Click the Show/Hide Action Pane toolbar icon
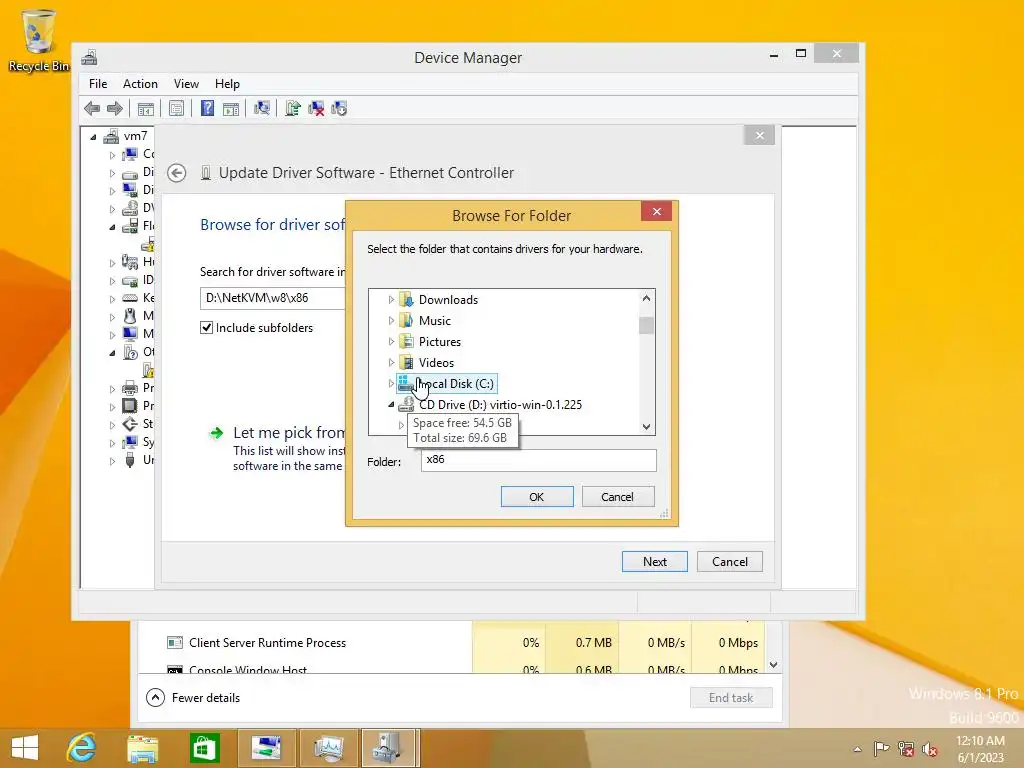Viewport: 1024px width, 768px height. click(231, 108)
